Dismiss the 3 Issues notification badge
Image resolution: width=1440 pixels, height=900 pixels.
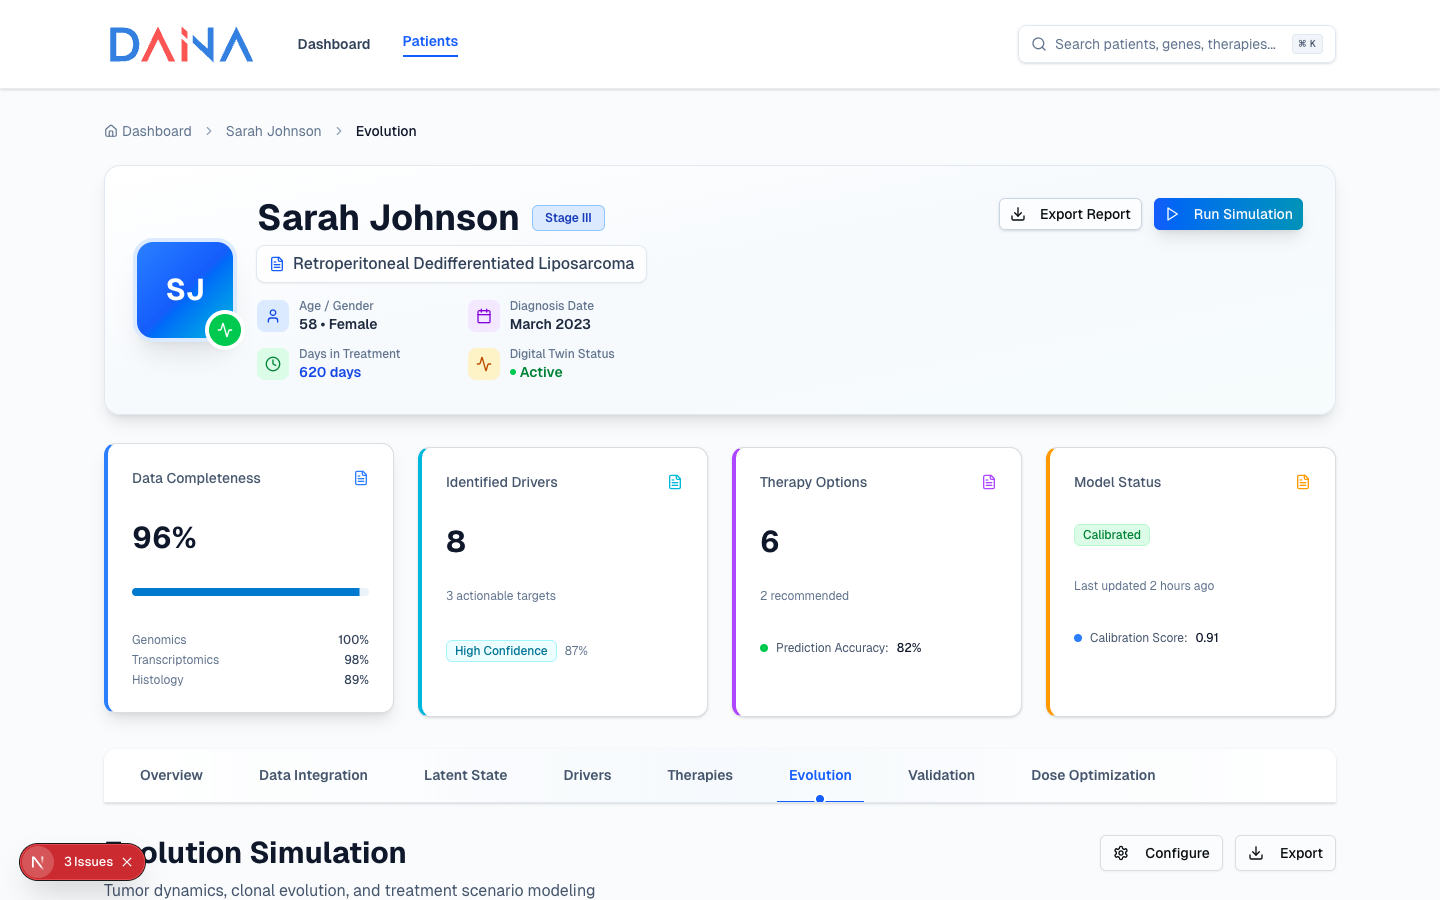[127, 862]
